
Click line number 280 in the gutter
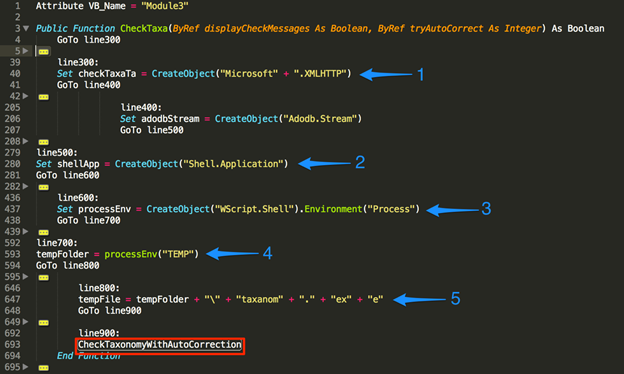pos(12,164)
